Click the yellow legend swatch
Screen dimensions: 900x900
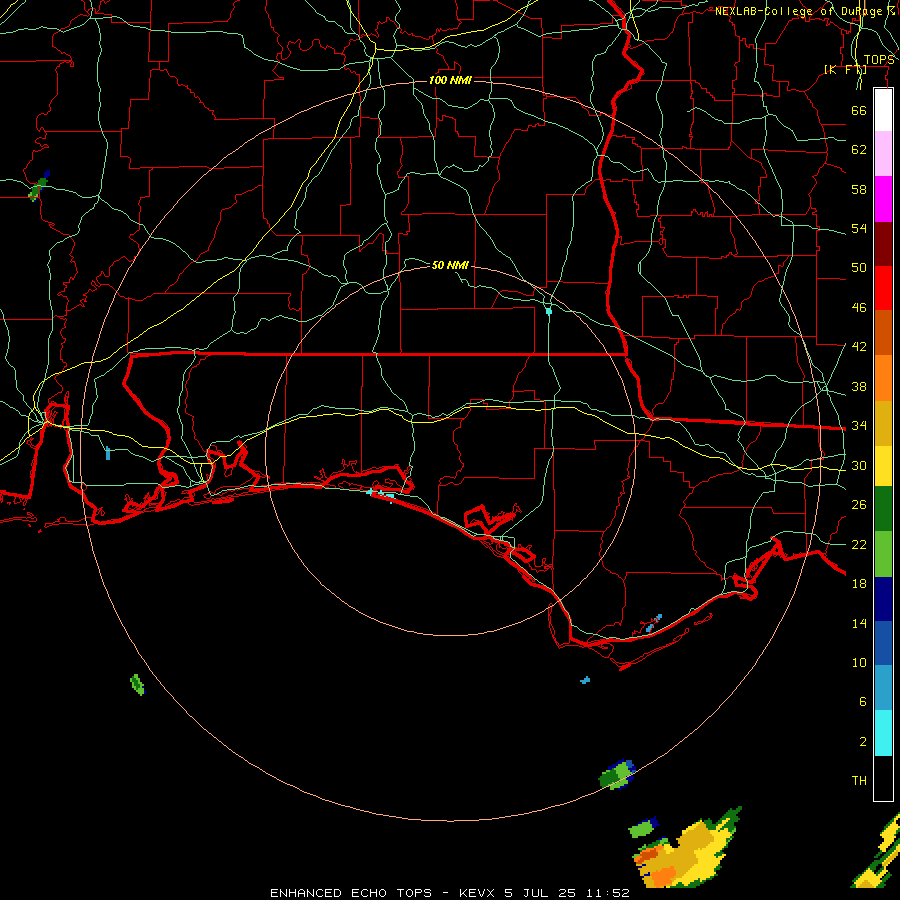pos(883,466)
